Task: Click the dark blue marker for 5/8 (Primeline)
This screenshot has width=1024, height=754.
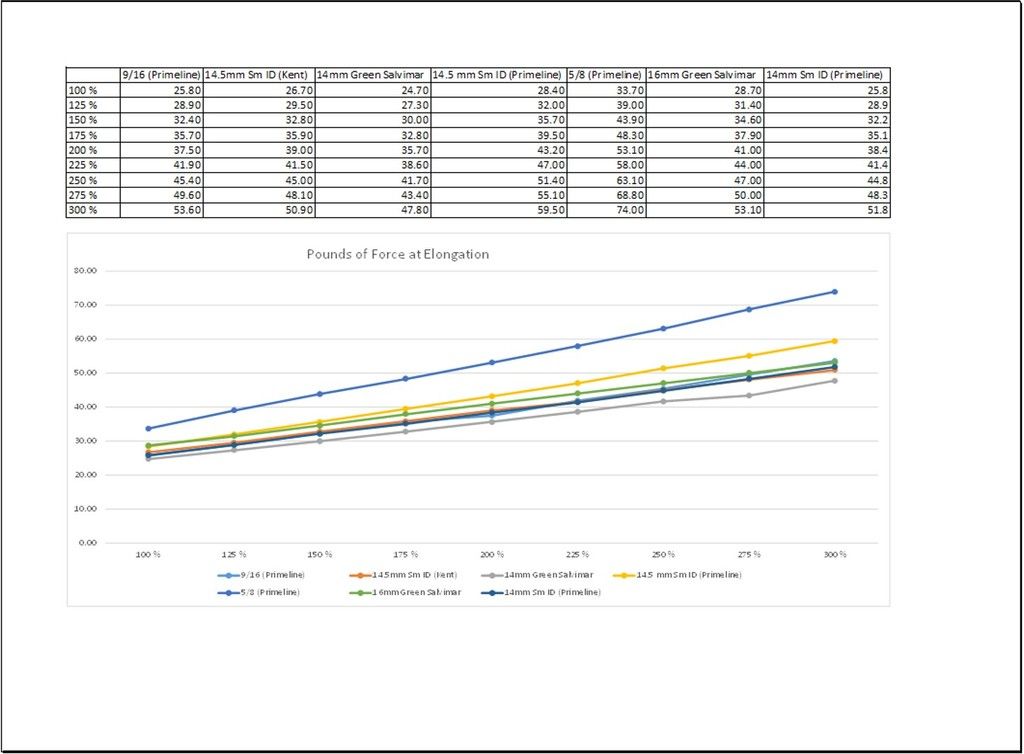Action: pos(227,591)
